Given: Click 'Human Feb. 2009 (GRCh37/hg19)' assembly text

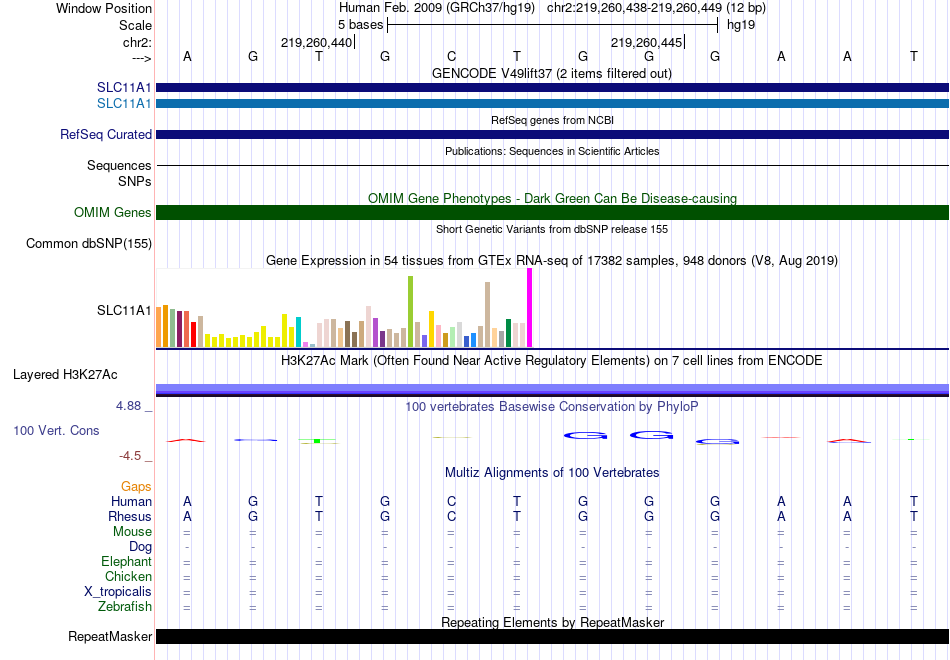Looking at the screenshot, I should click(437, 8).
